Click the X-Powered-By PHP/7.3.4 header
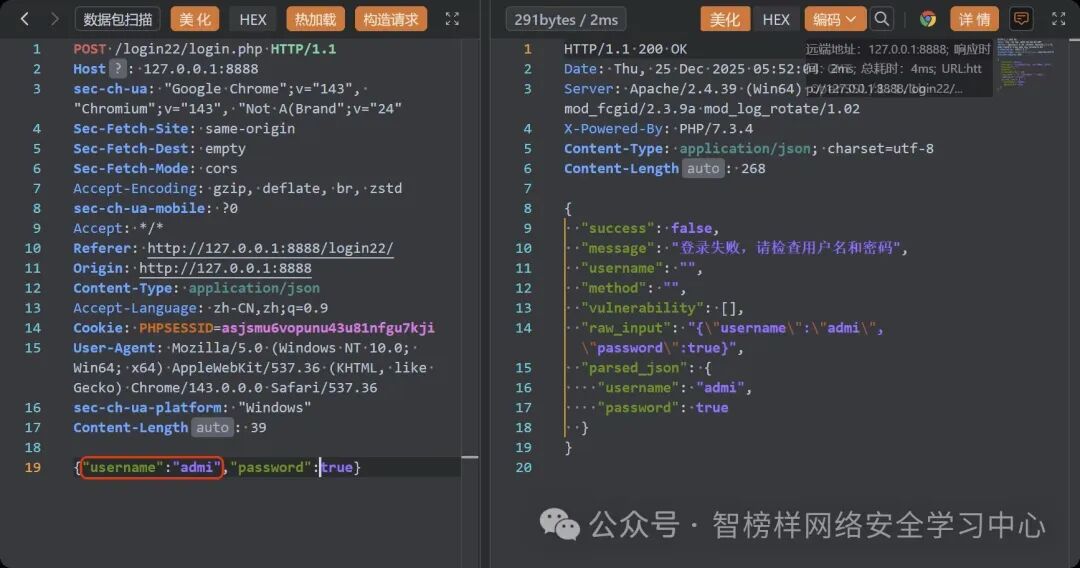 [x=658, y=129]
